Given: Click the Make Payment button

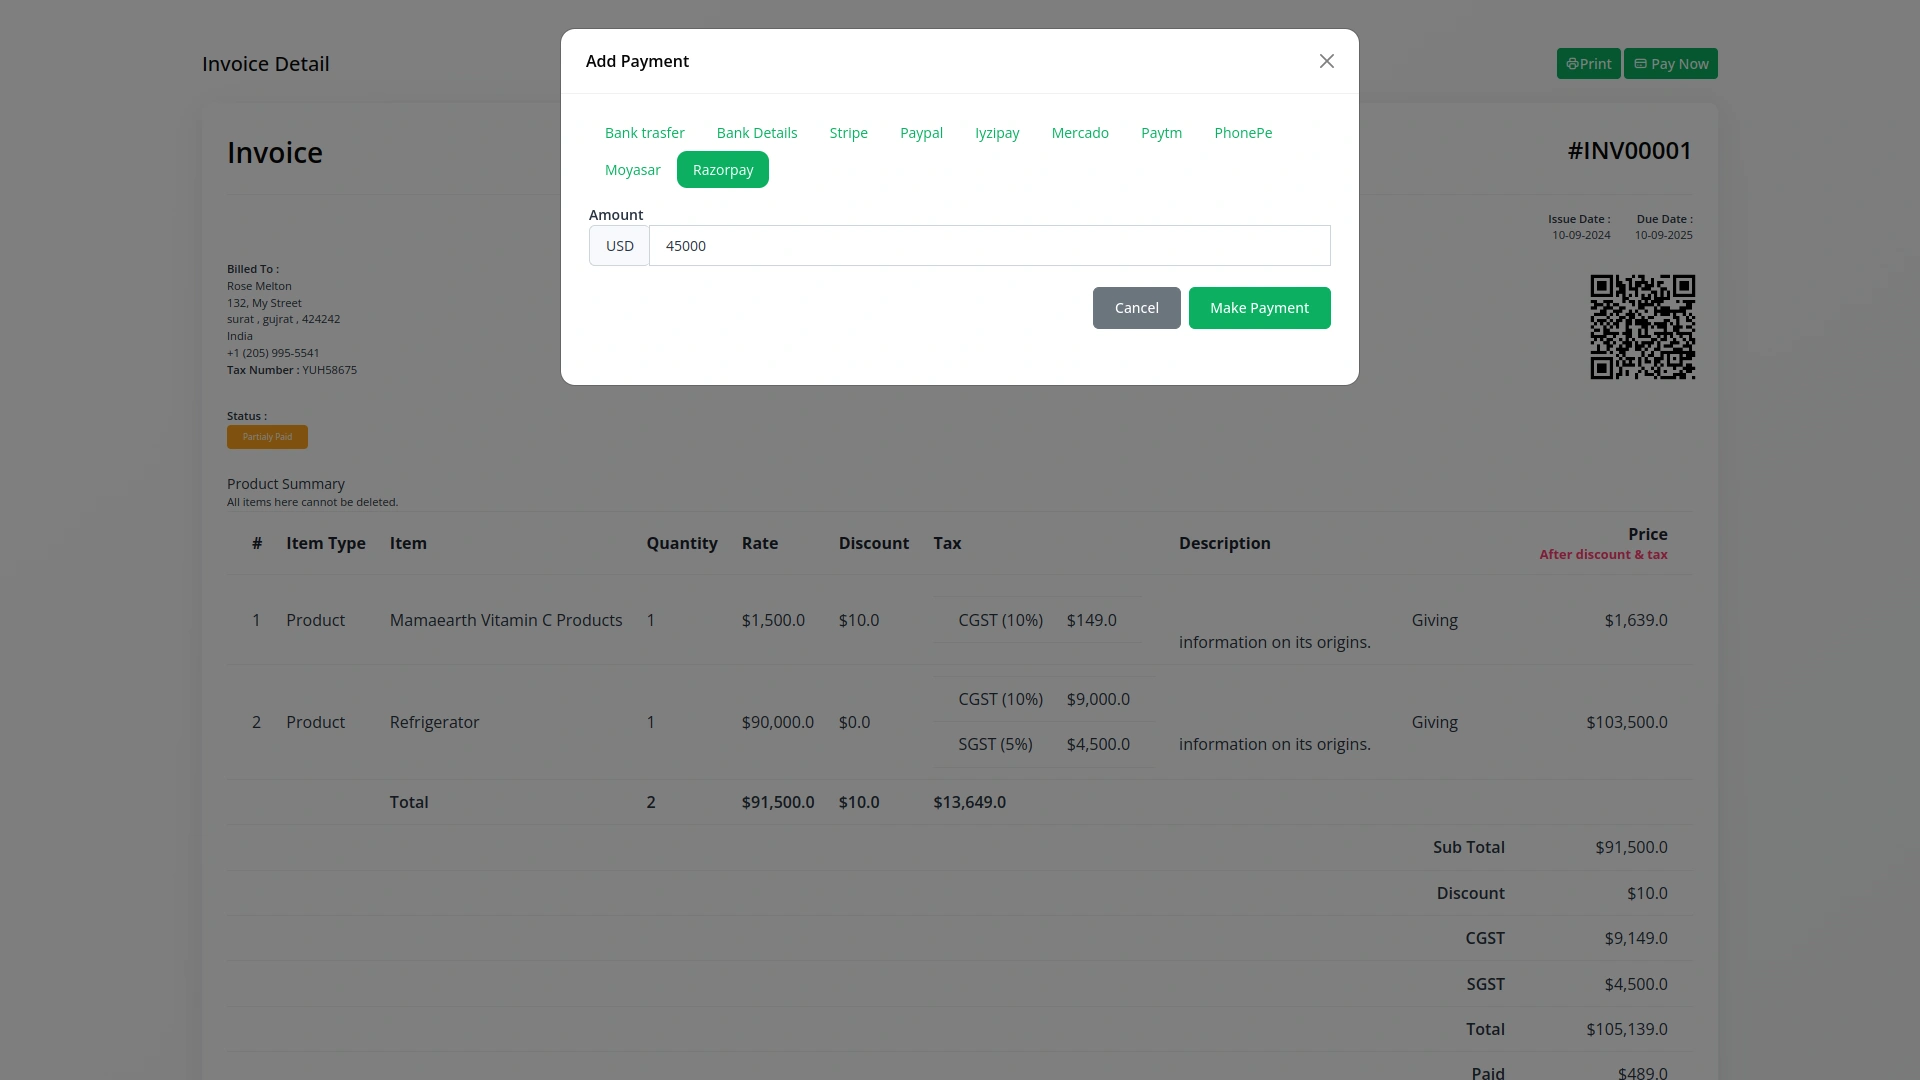Looking at the screenshot, I should click(x=1259, y=308).
